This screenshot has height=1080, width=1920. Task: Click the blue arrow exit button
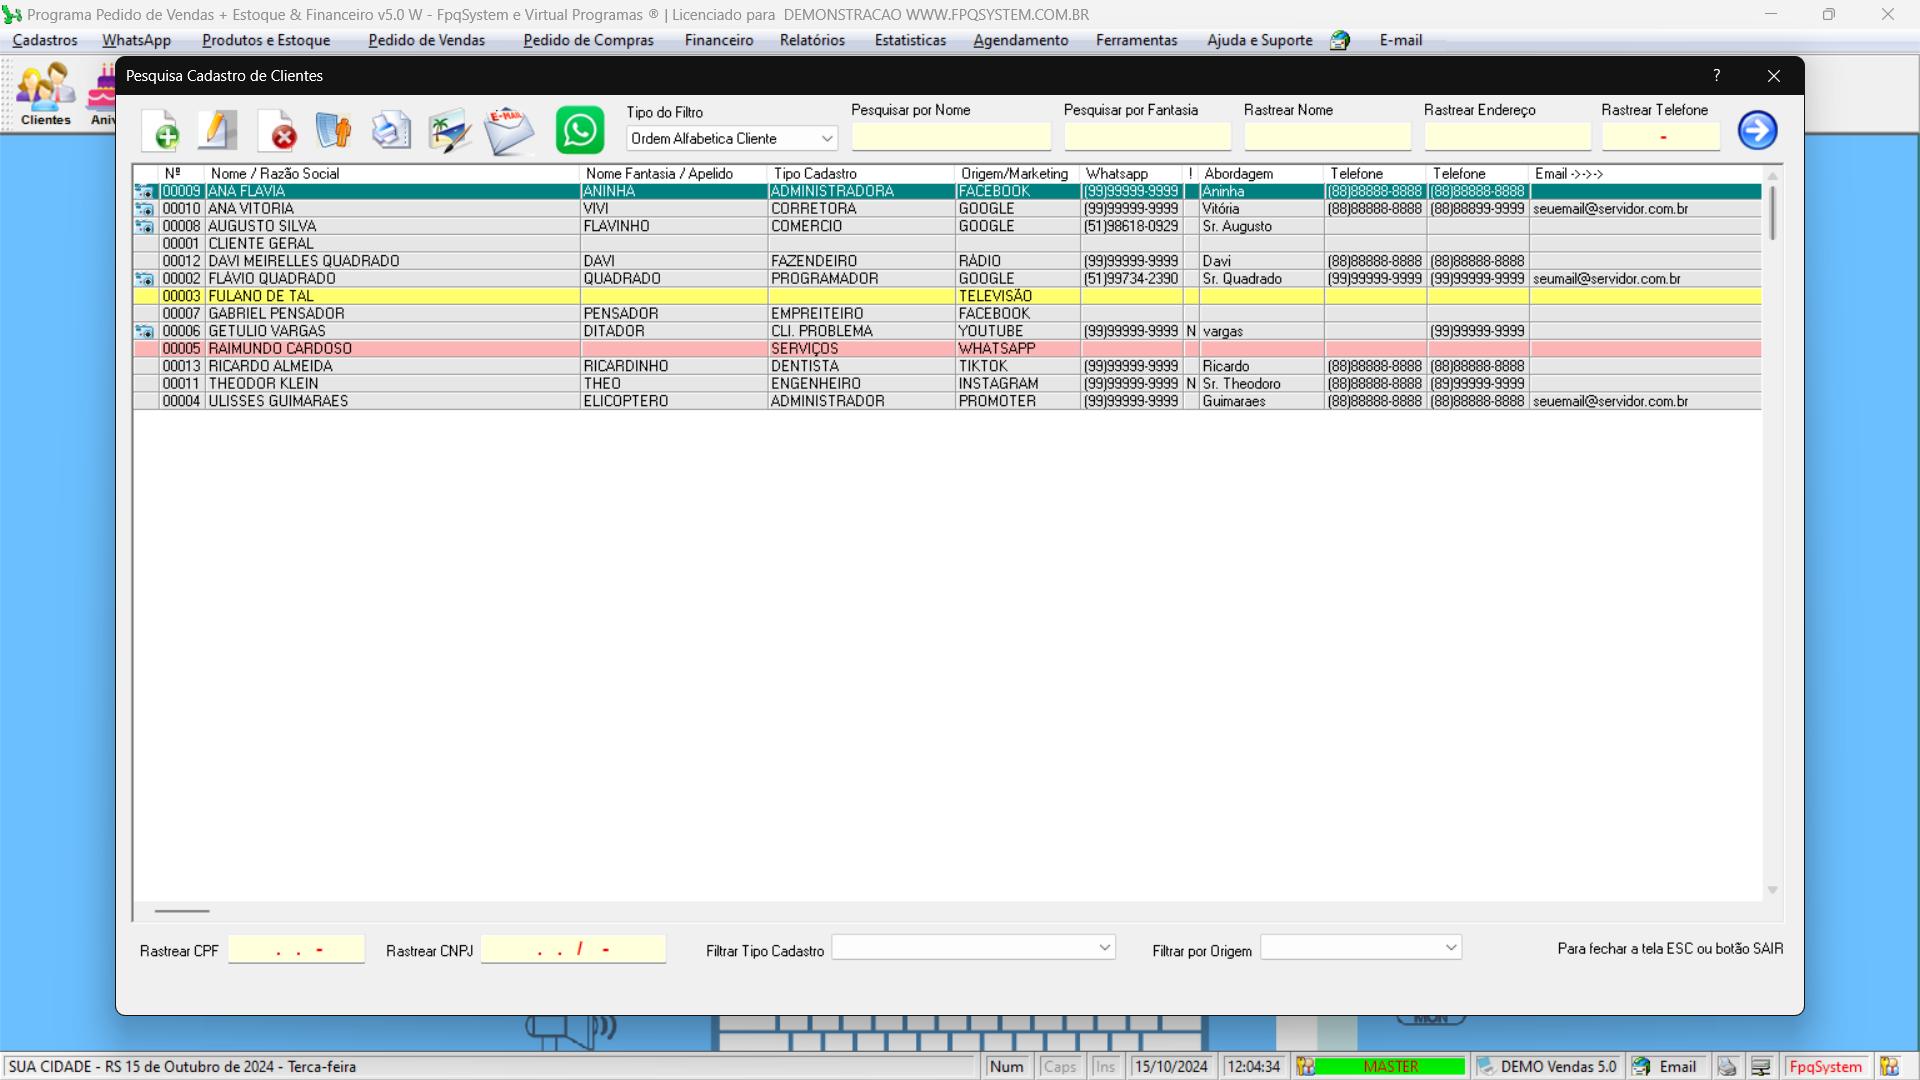(x=1757, y=130)
